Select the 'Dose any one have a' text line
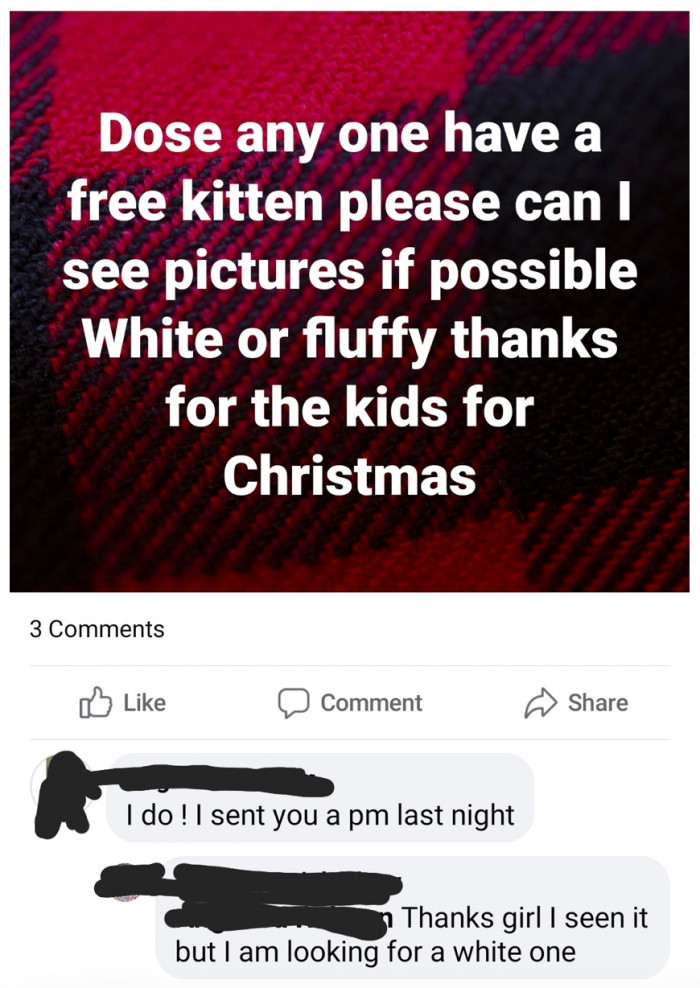The height and width of the screenshot is (988, 700). [x=350, y=134]
